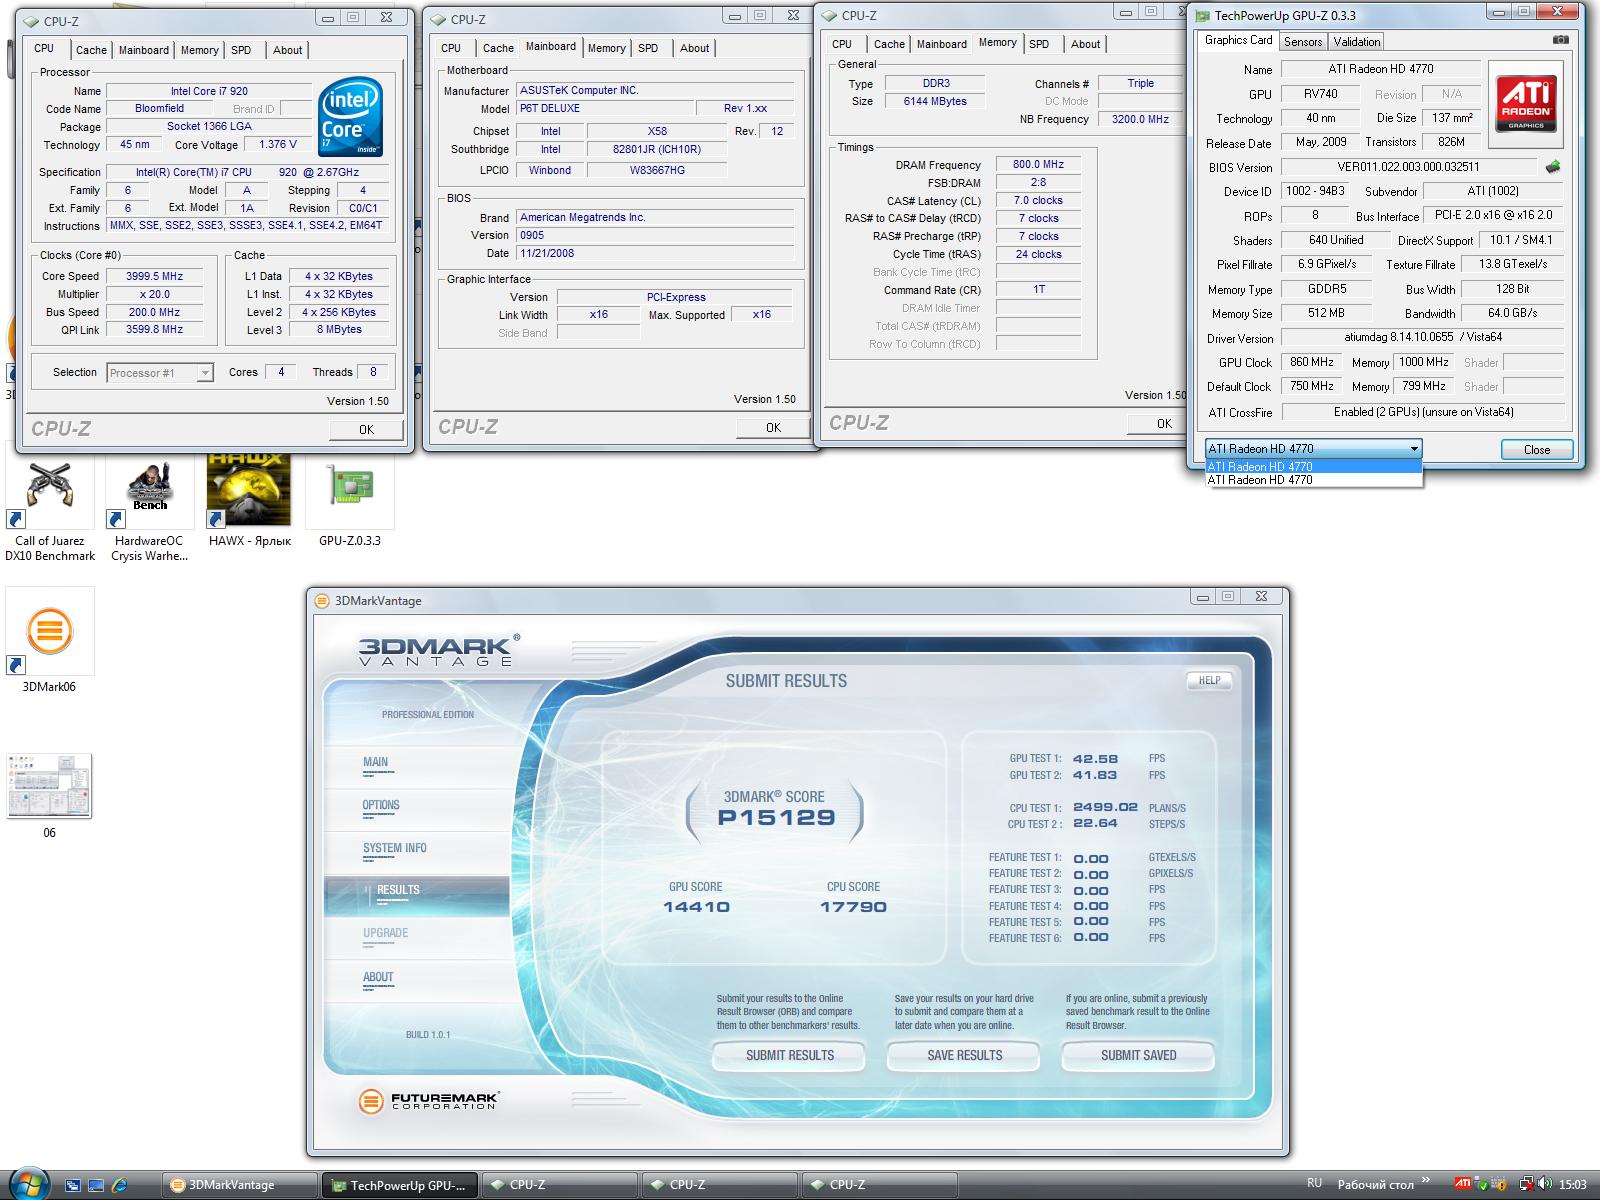The width and height of the screenshot is (1600, 1200).
Task: Click the GPU score value 14410
Action: pyautogui.click(x=696, y=907)
